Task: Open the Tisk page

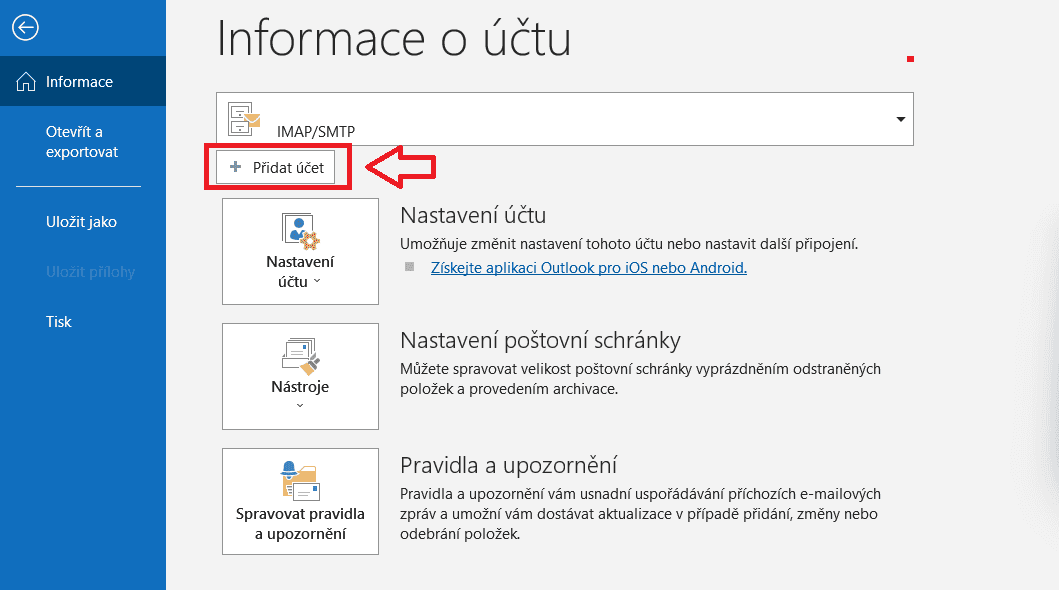Action: click(59, 321)
